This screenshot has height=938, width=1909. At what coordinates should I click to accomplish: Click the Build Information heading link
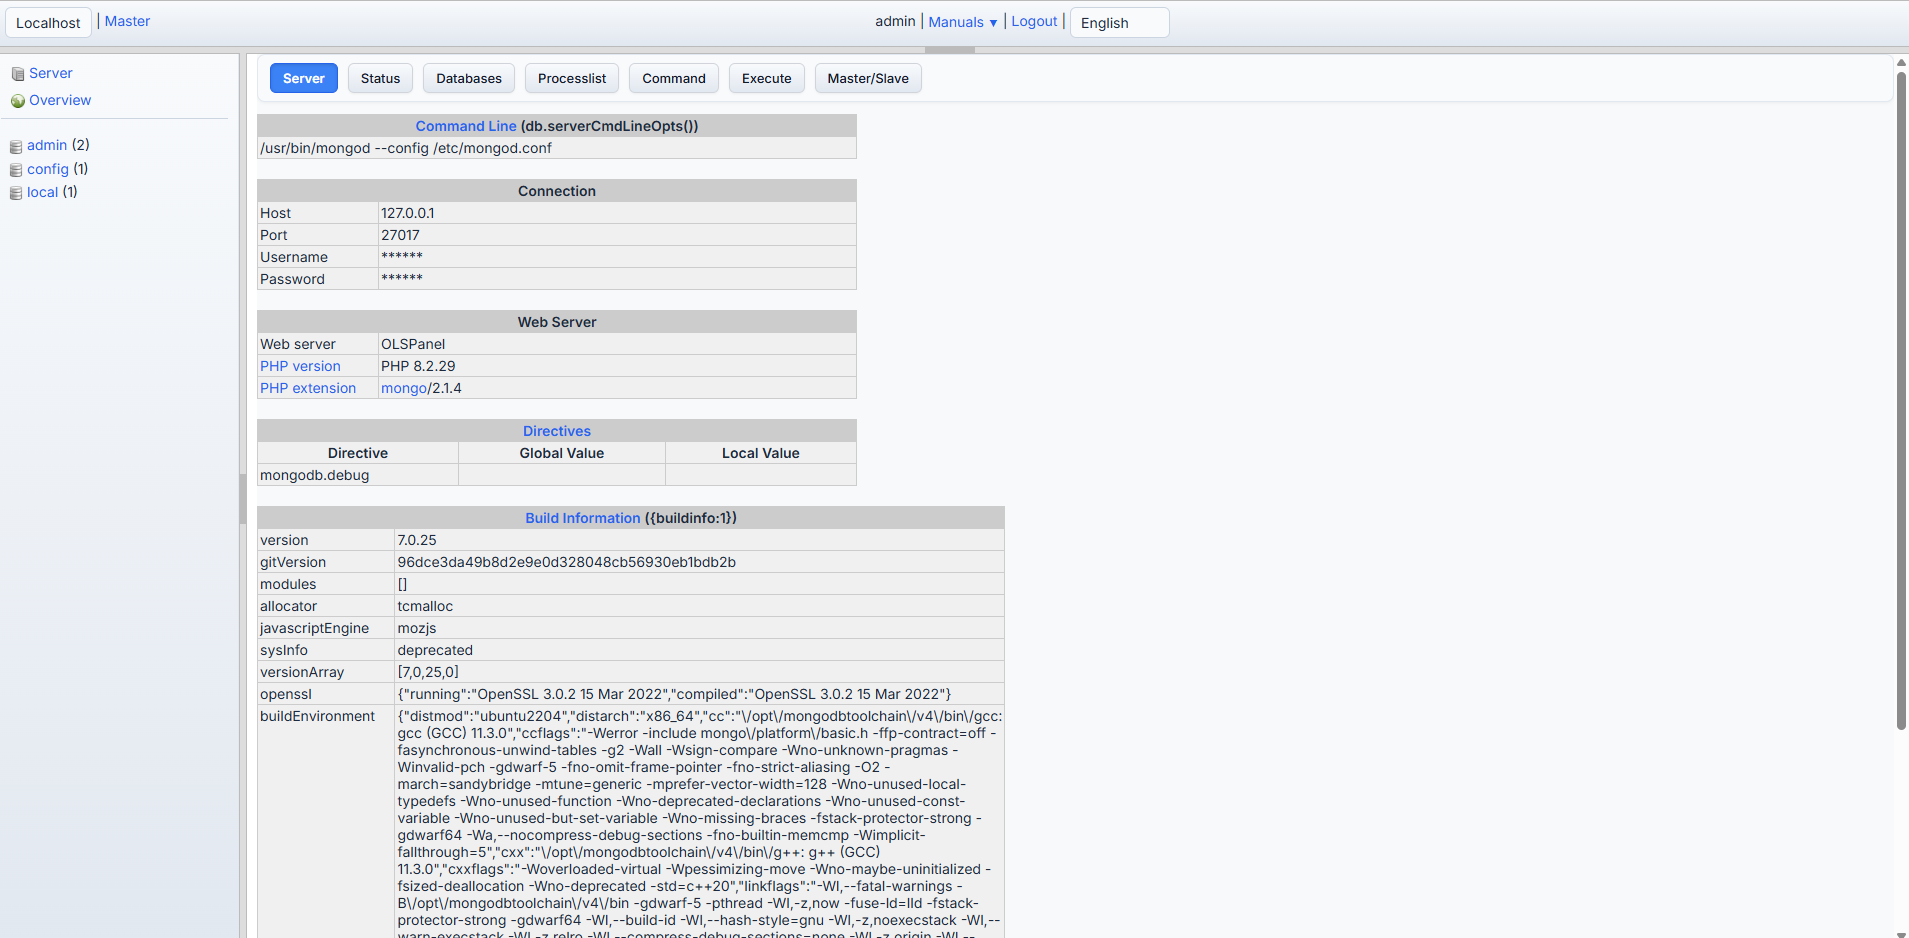[582, 518]
